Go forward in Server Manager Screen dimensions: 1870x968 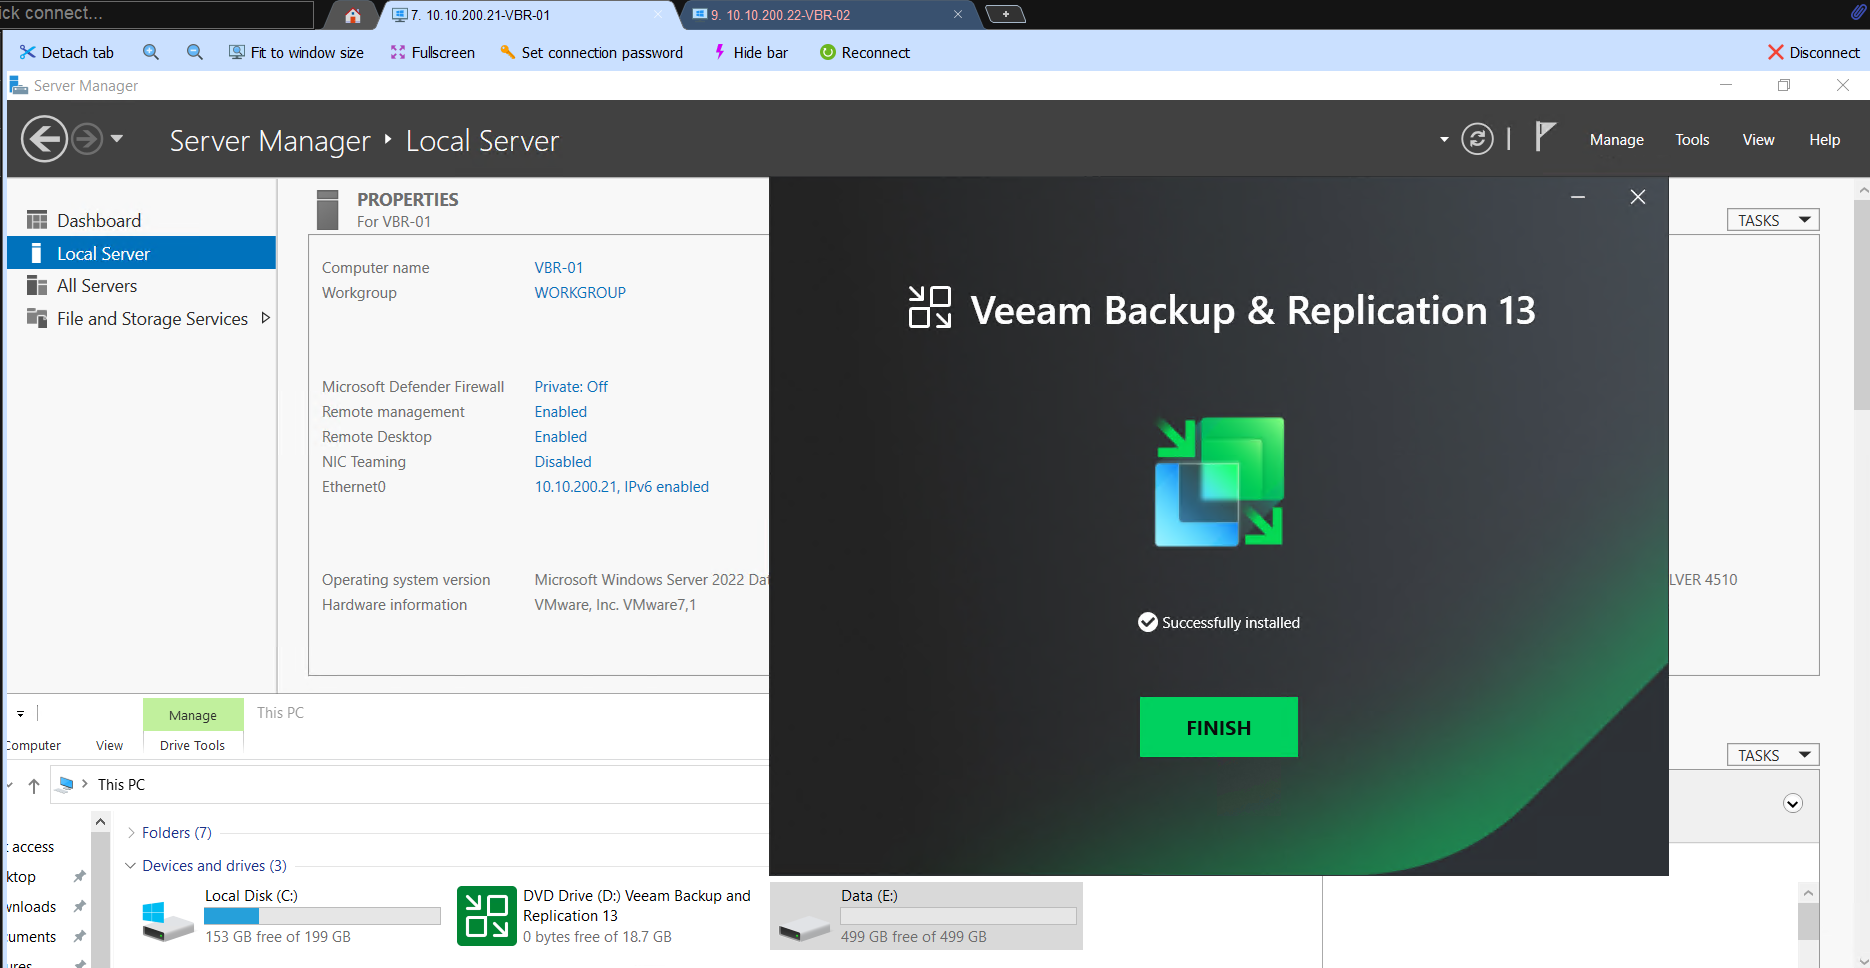coord(87,139)
